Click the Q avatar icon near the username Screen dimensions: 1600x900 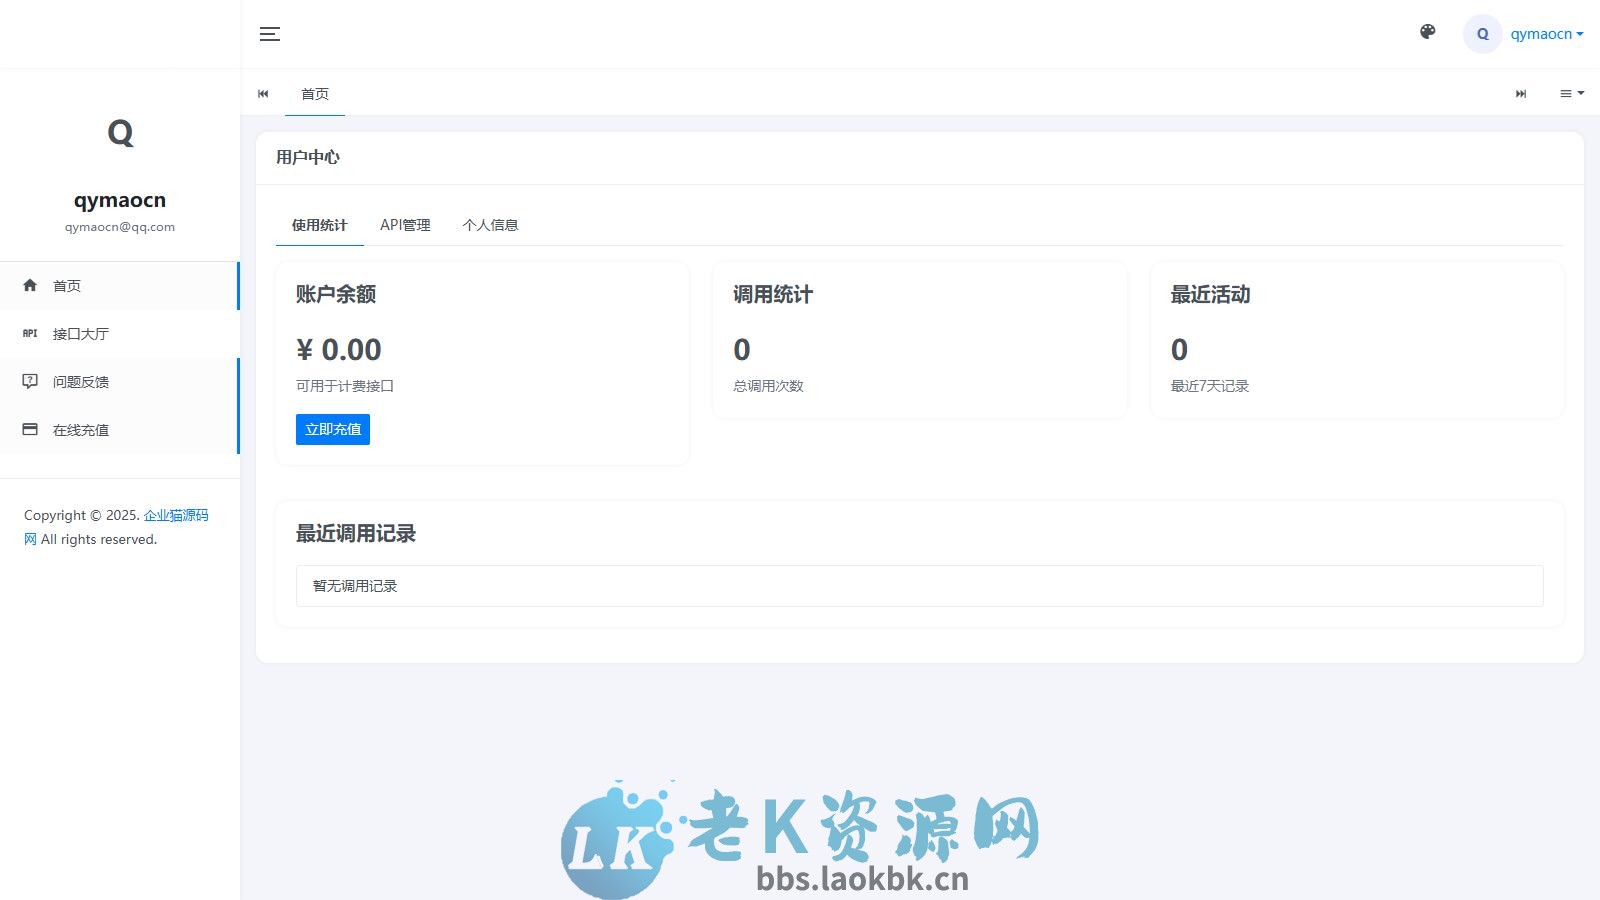tap(1482, 33)
